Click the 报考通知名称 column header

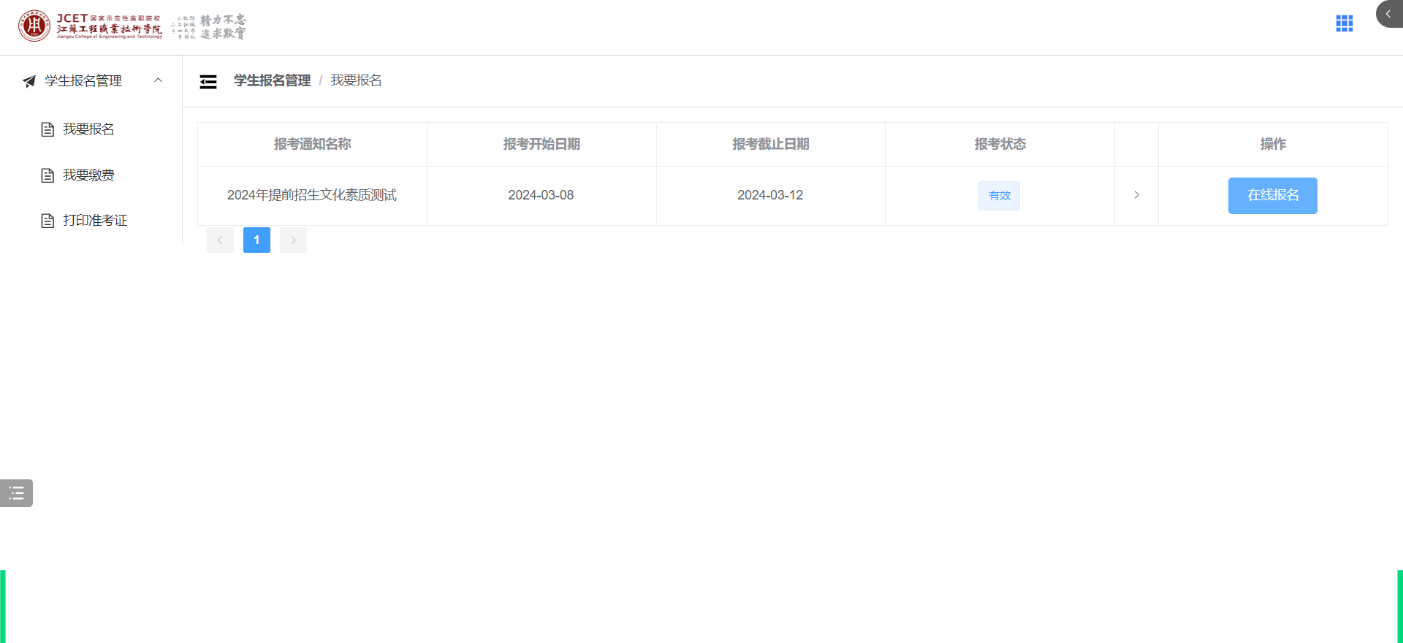pos(312,144)
